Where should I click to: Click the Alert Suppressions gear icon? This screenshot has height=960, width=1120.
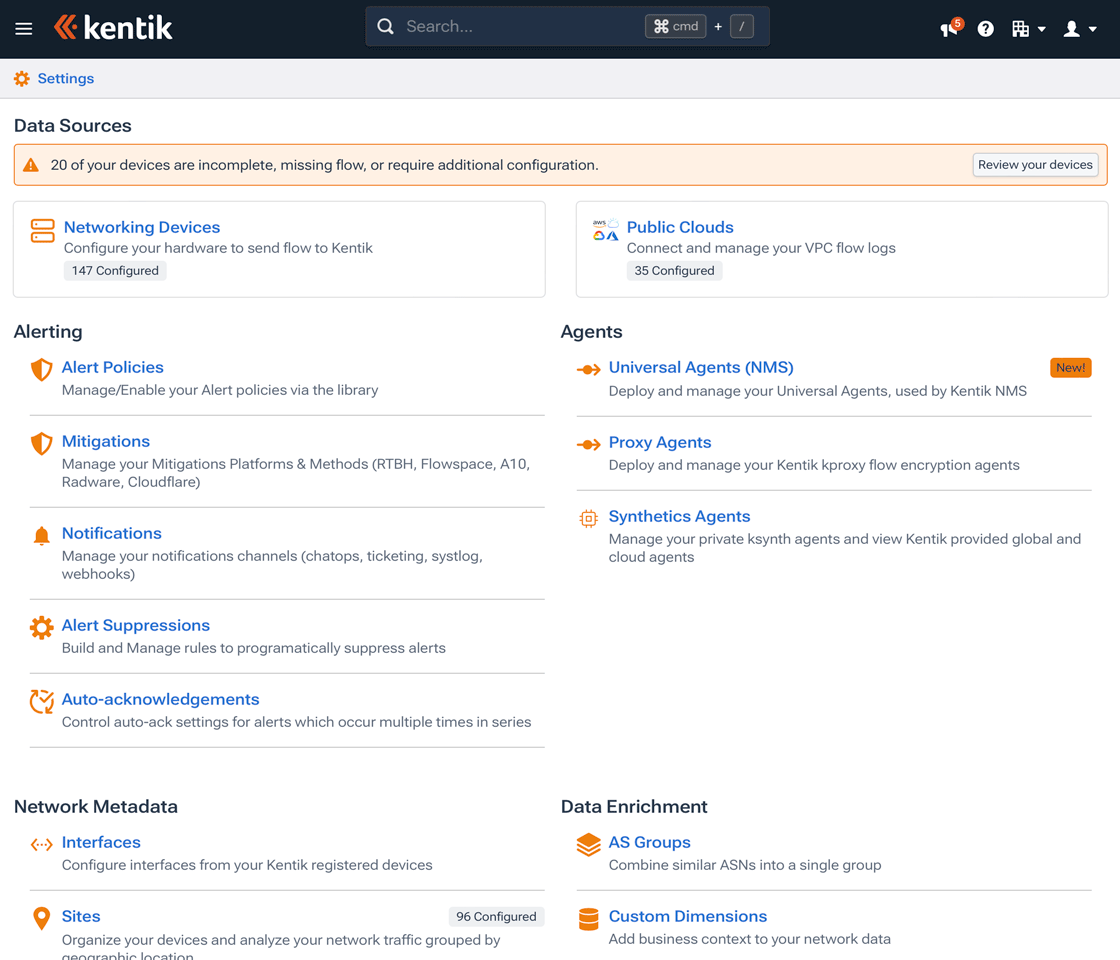click(41, 628)
